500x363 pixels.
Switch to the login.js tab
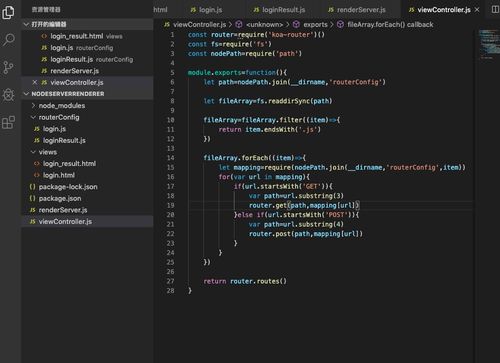click(x=206, y=10)
